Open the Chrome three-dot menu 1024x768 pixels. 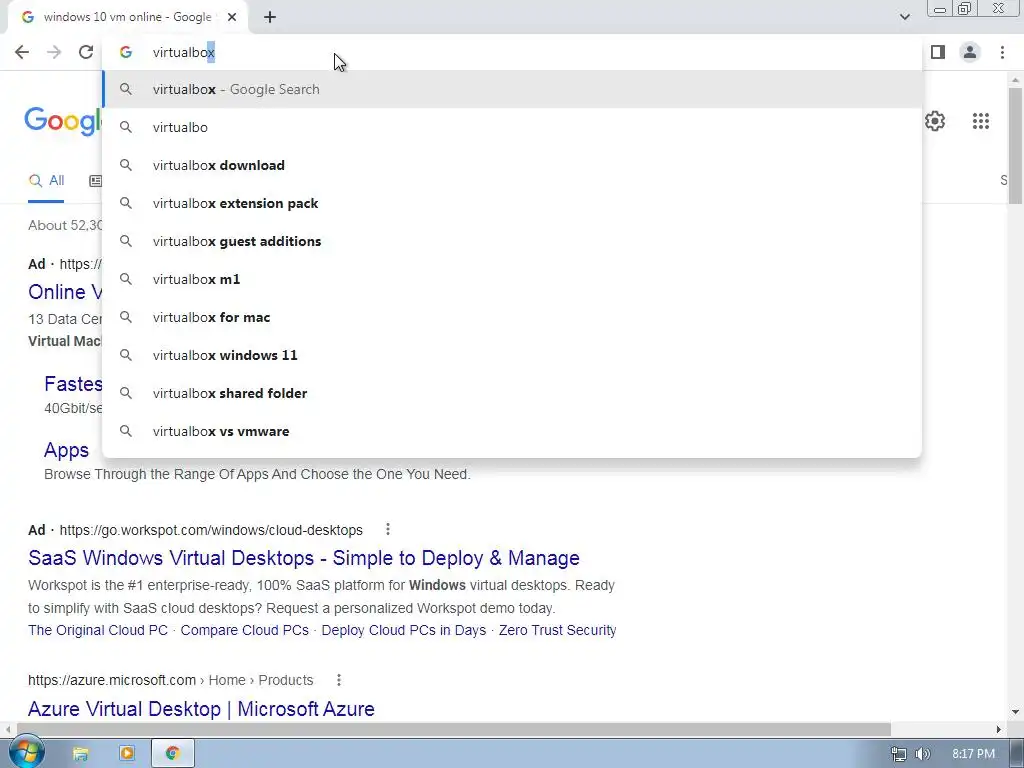point(1002,52)
